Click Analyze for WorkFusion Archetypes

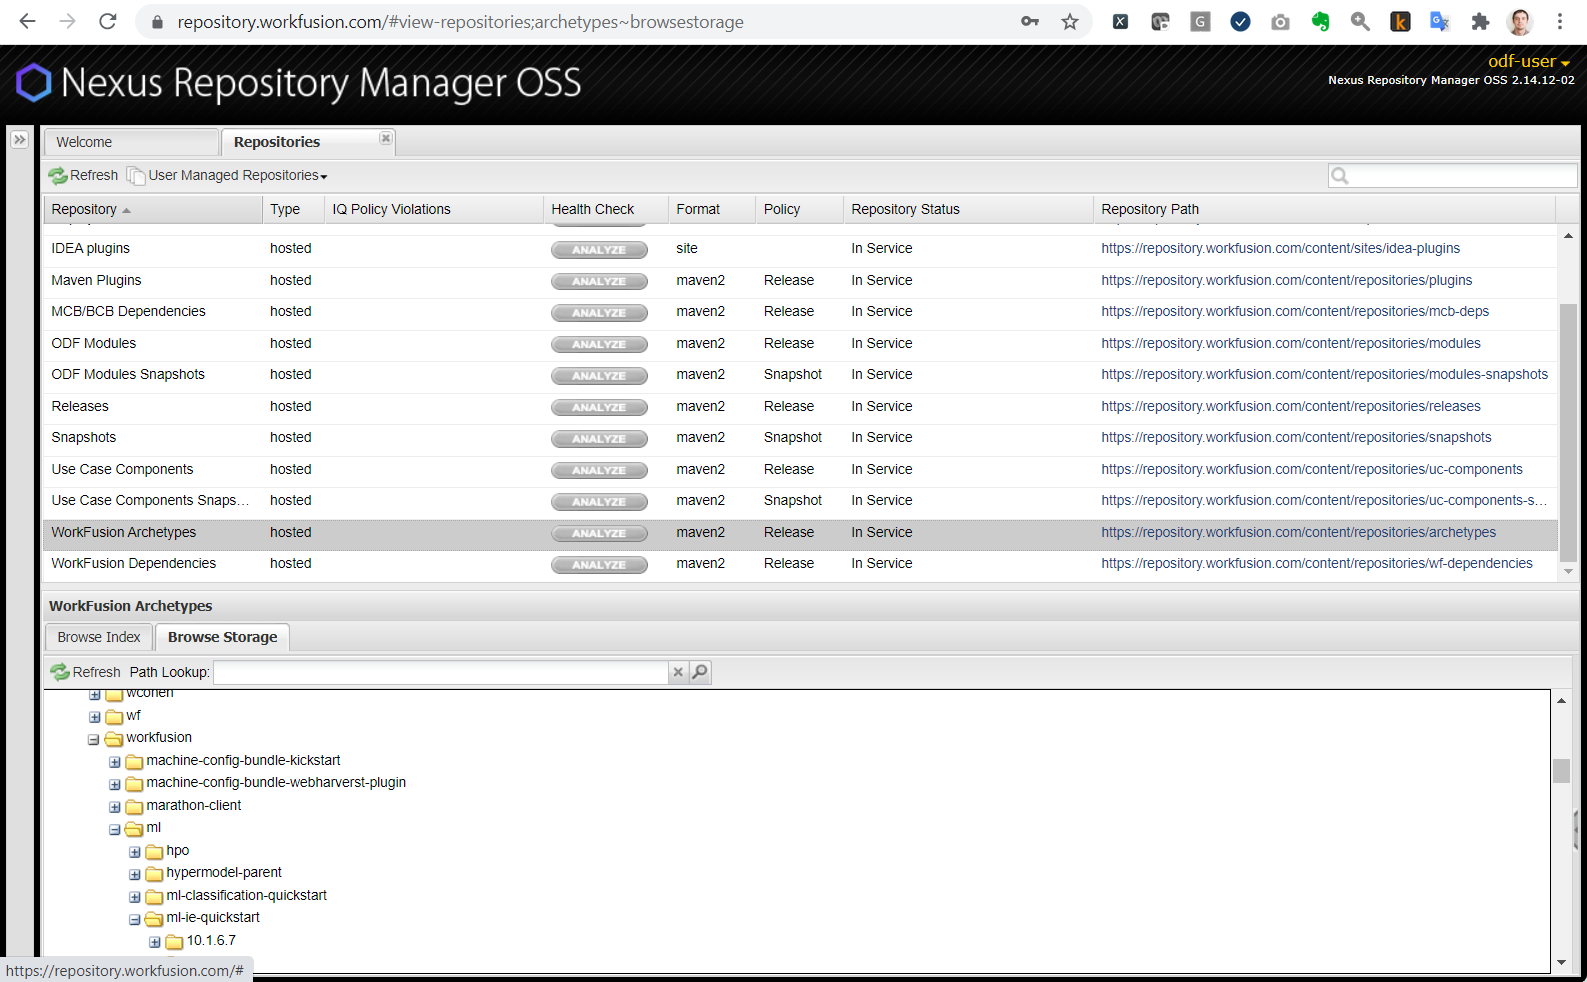click(x=599, y=533)
